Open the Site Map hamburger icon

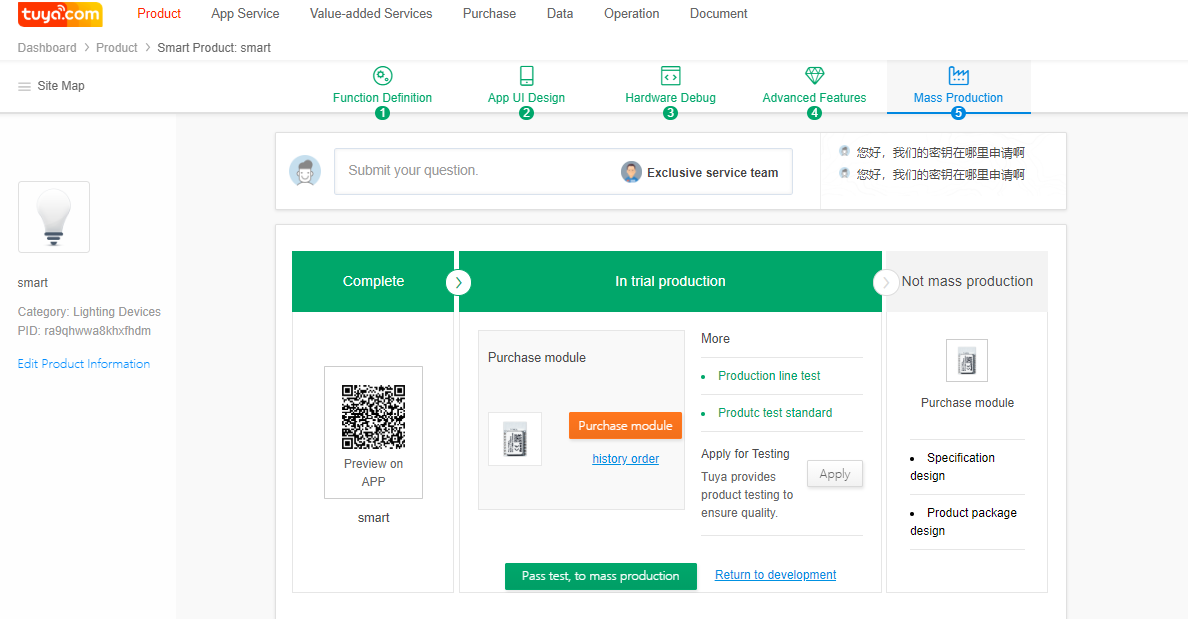25,87
